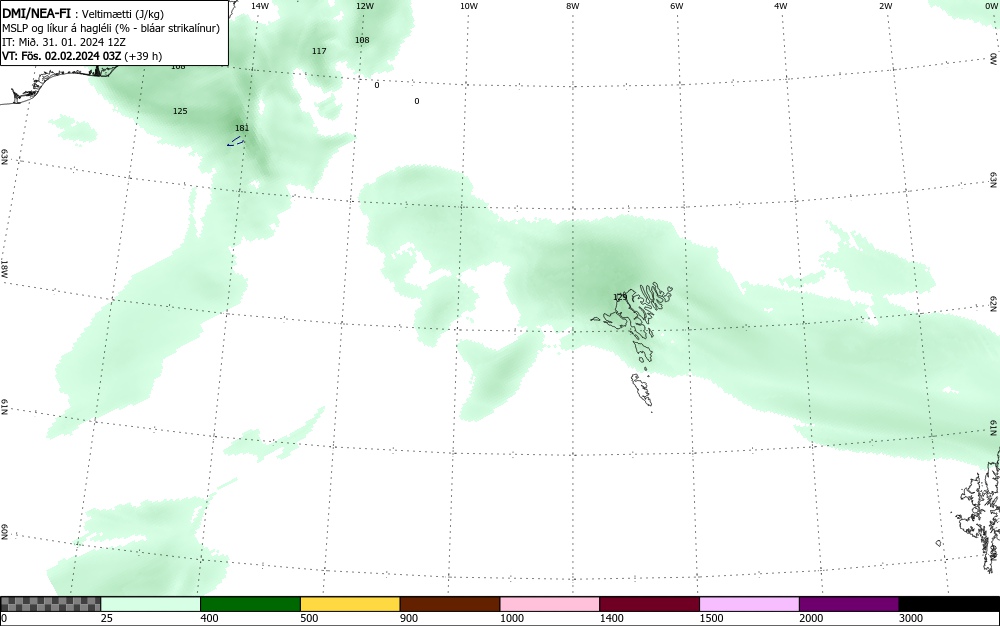Click the 62N latitude label

coord(994,304)
